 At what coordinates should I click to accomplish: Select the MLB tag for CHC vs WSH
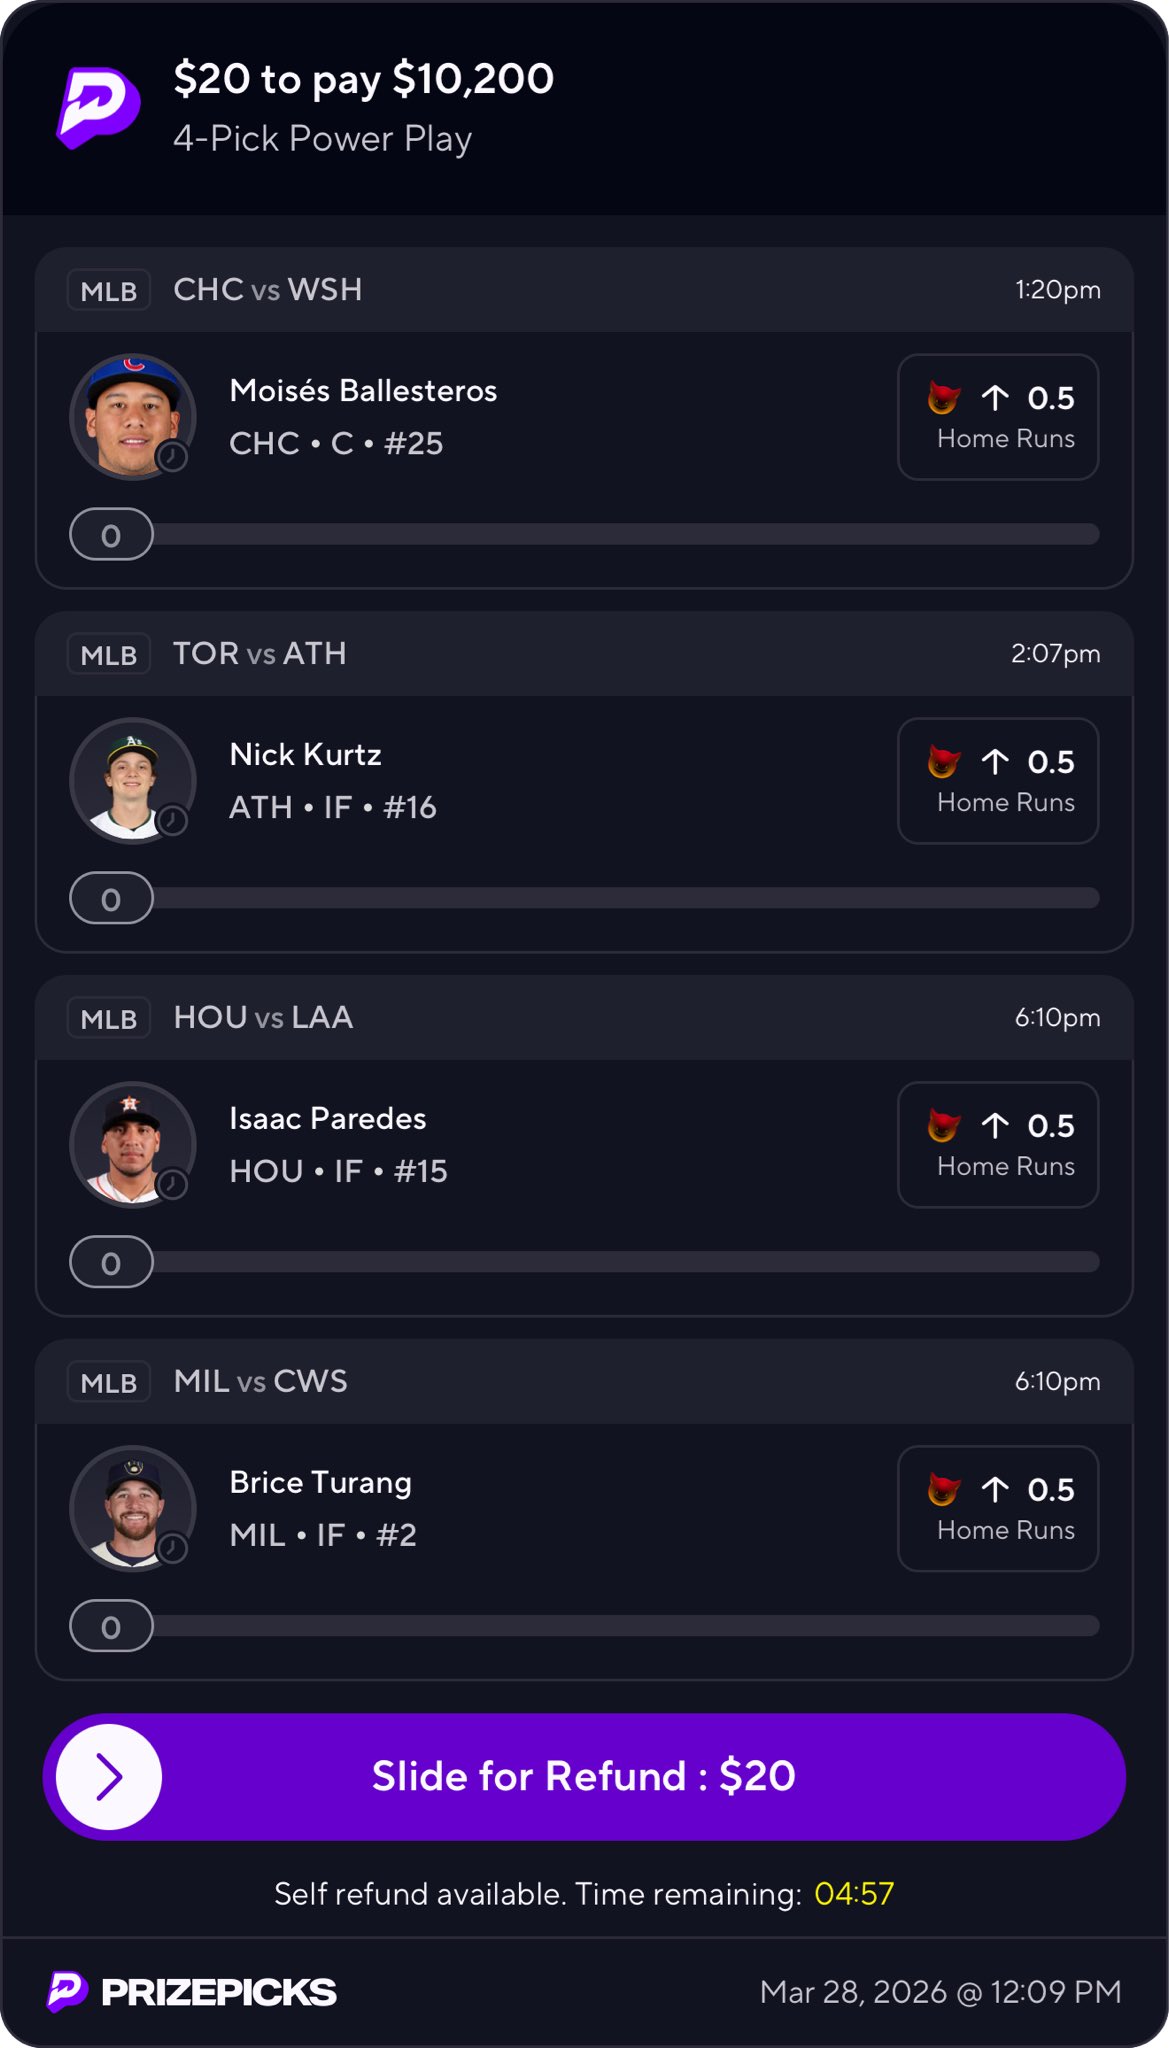coord(108,291)
